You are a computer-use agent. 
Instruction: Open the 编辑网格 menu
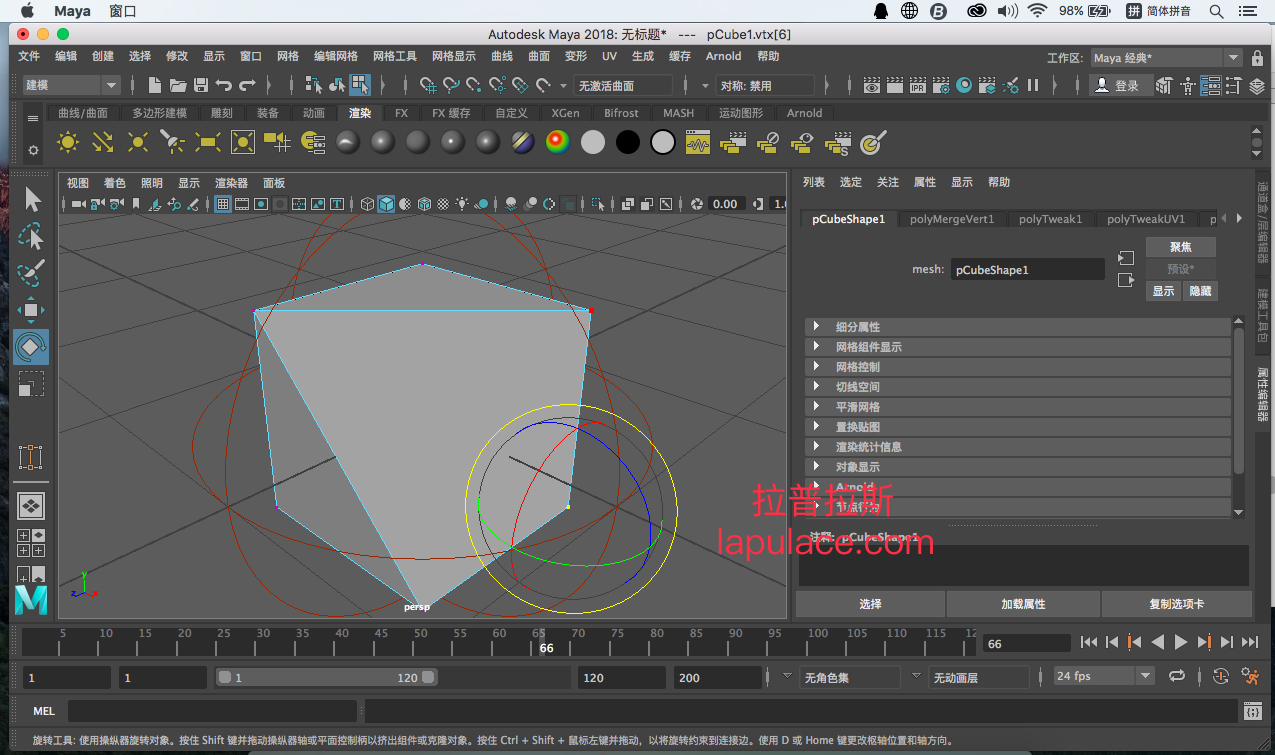click(x=336, y=56)
